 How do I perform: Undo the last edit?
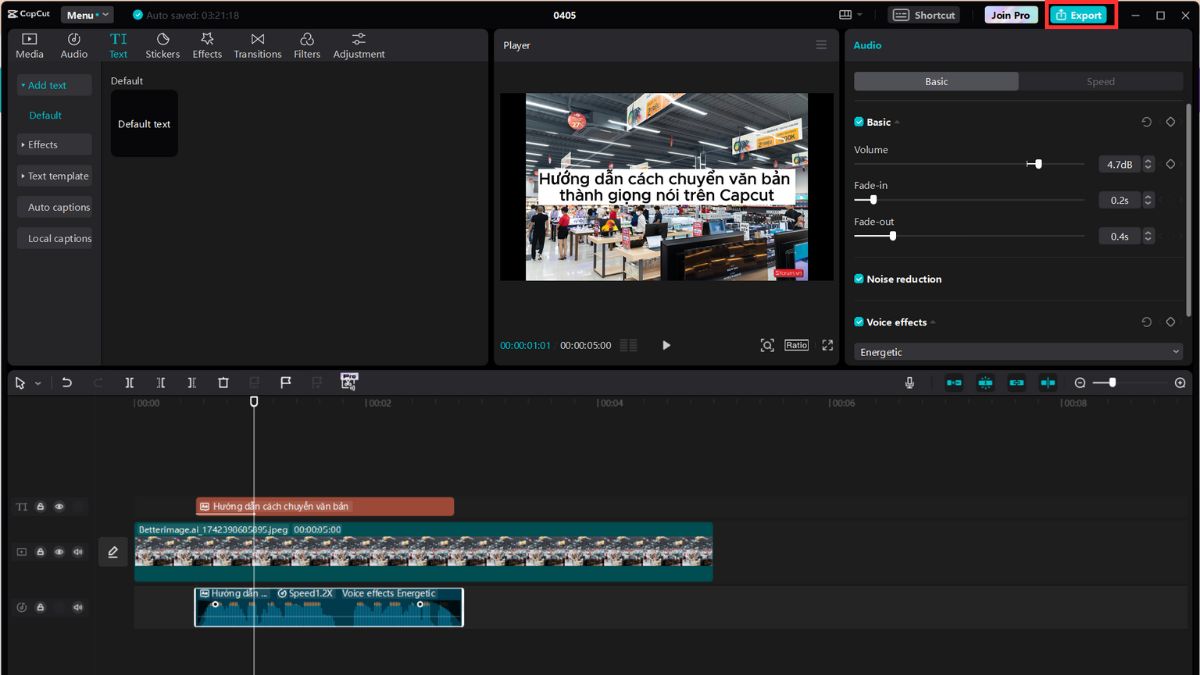coord(67,383)
